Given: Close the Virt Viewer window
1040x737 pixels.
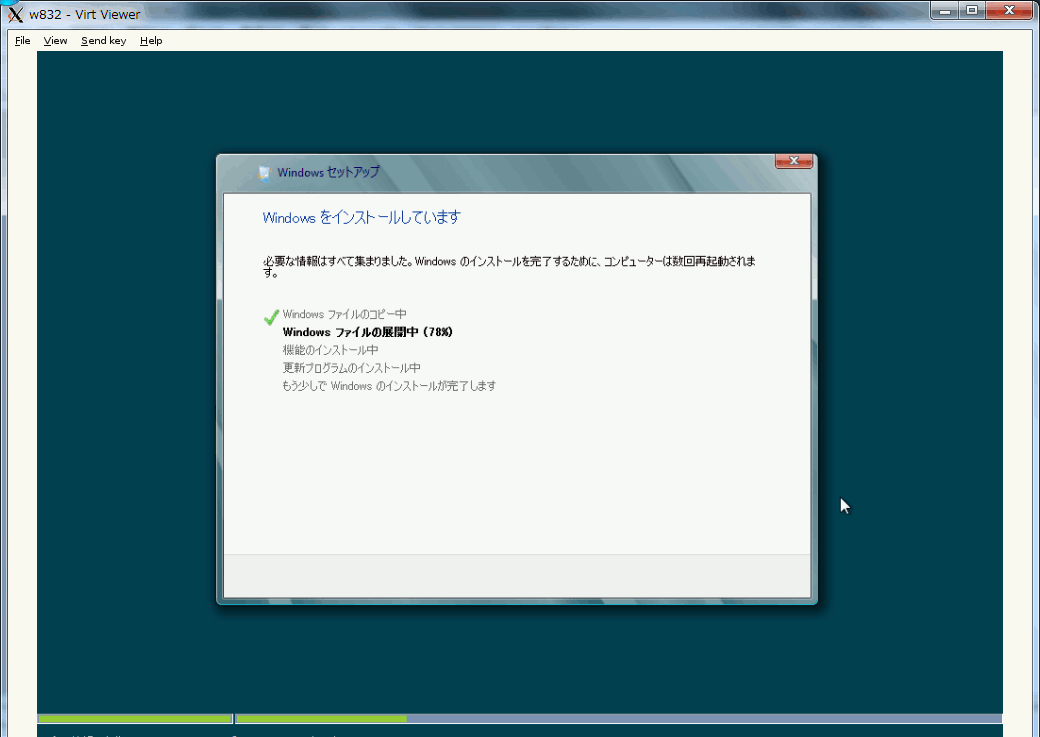Looking at the screenshot, I should pos(1009,11).
